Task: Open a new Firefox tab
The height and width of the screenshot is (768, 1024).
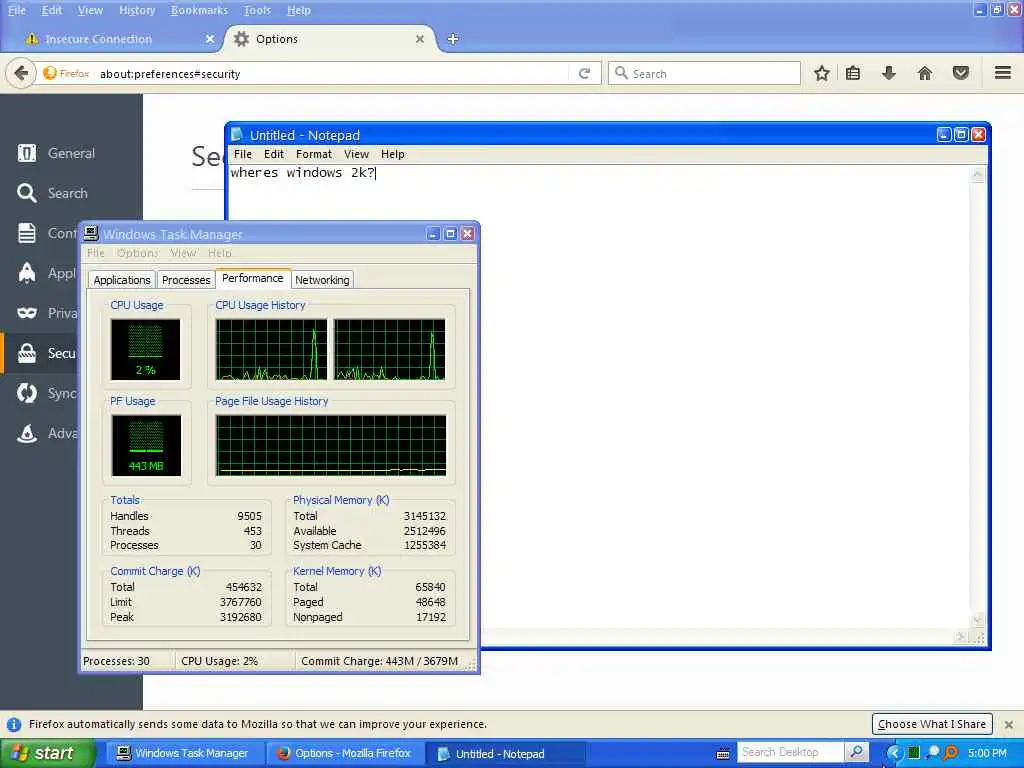Action: (x=453, y=39)
